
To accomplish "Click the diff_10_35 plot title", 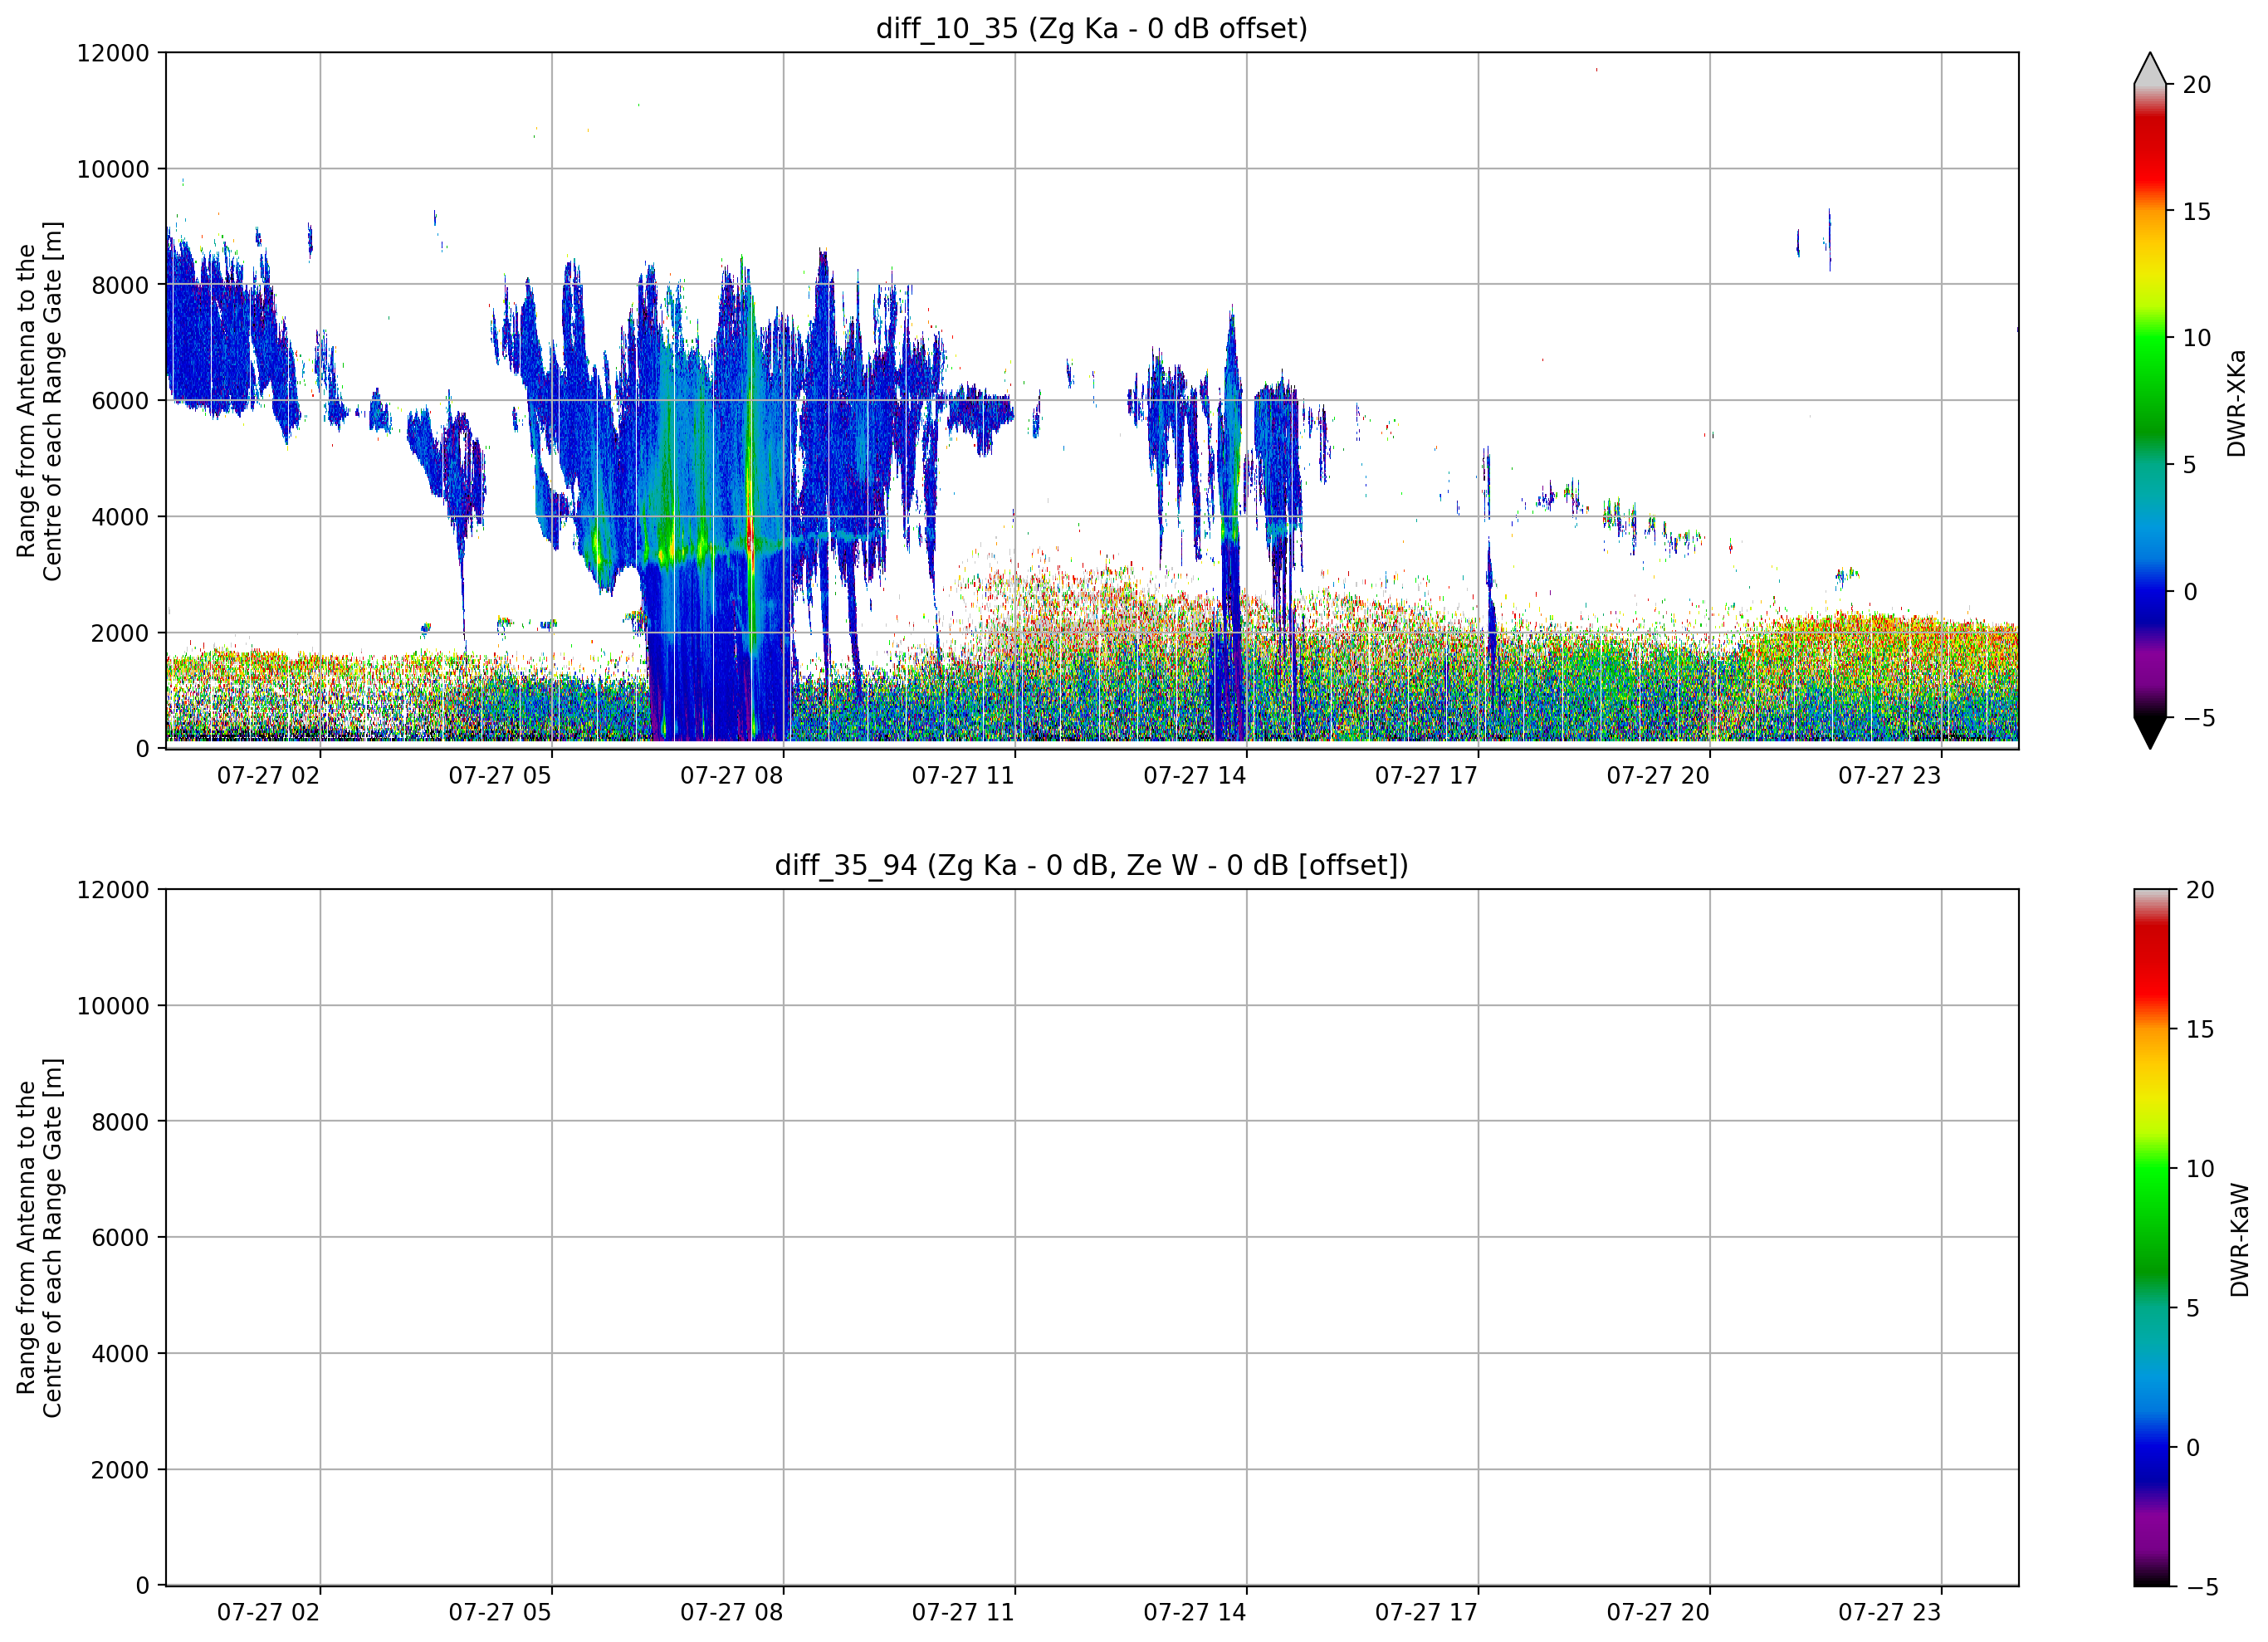I will [x=1091, y=28].
